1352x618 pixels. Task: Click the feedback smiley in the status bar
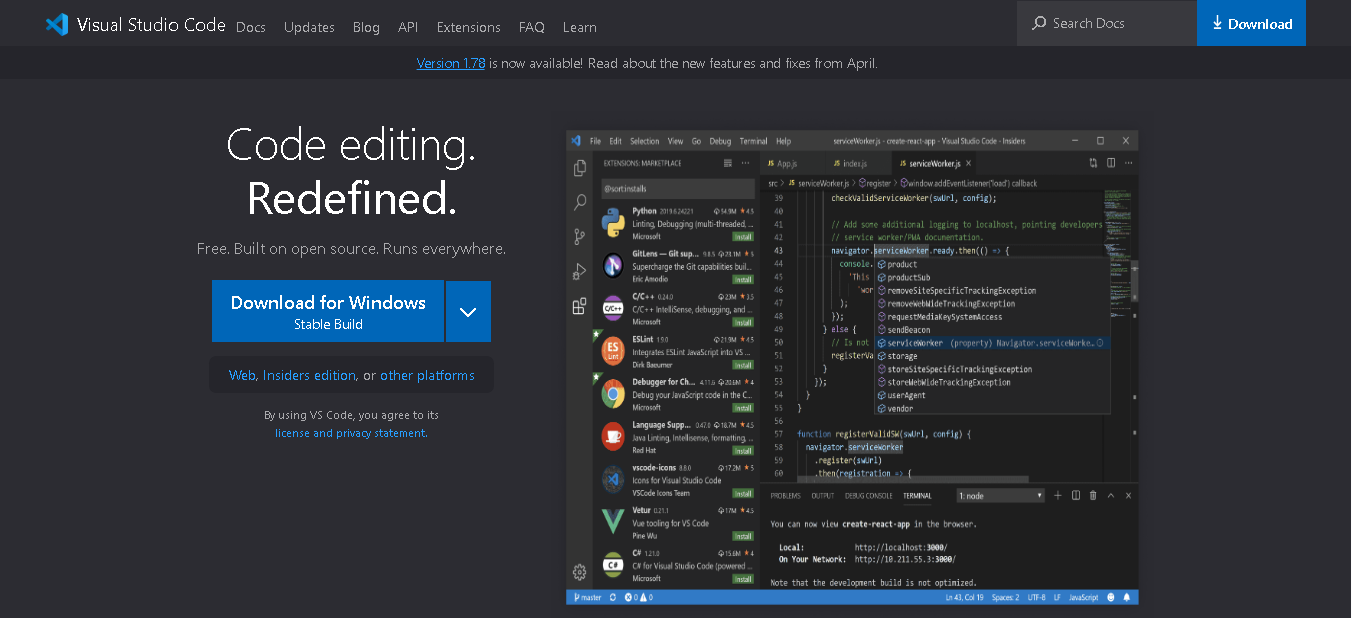tap(1110, 598)
